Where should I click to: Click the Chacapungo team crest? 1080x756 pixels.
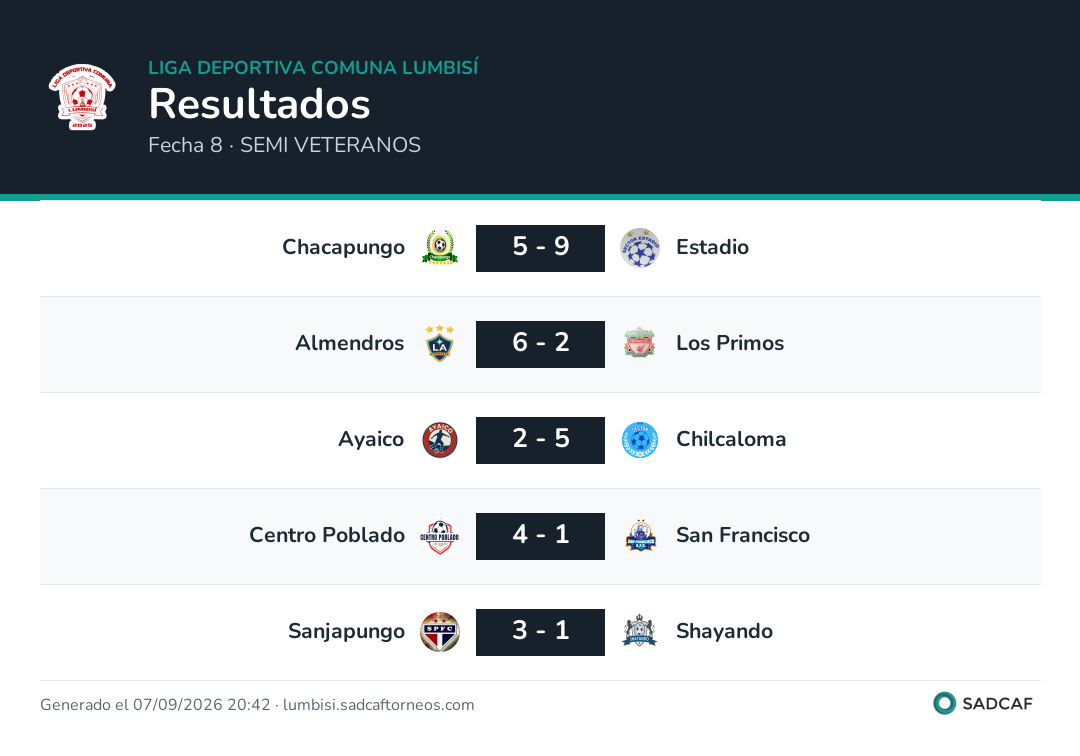(440, 248)
